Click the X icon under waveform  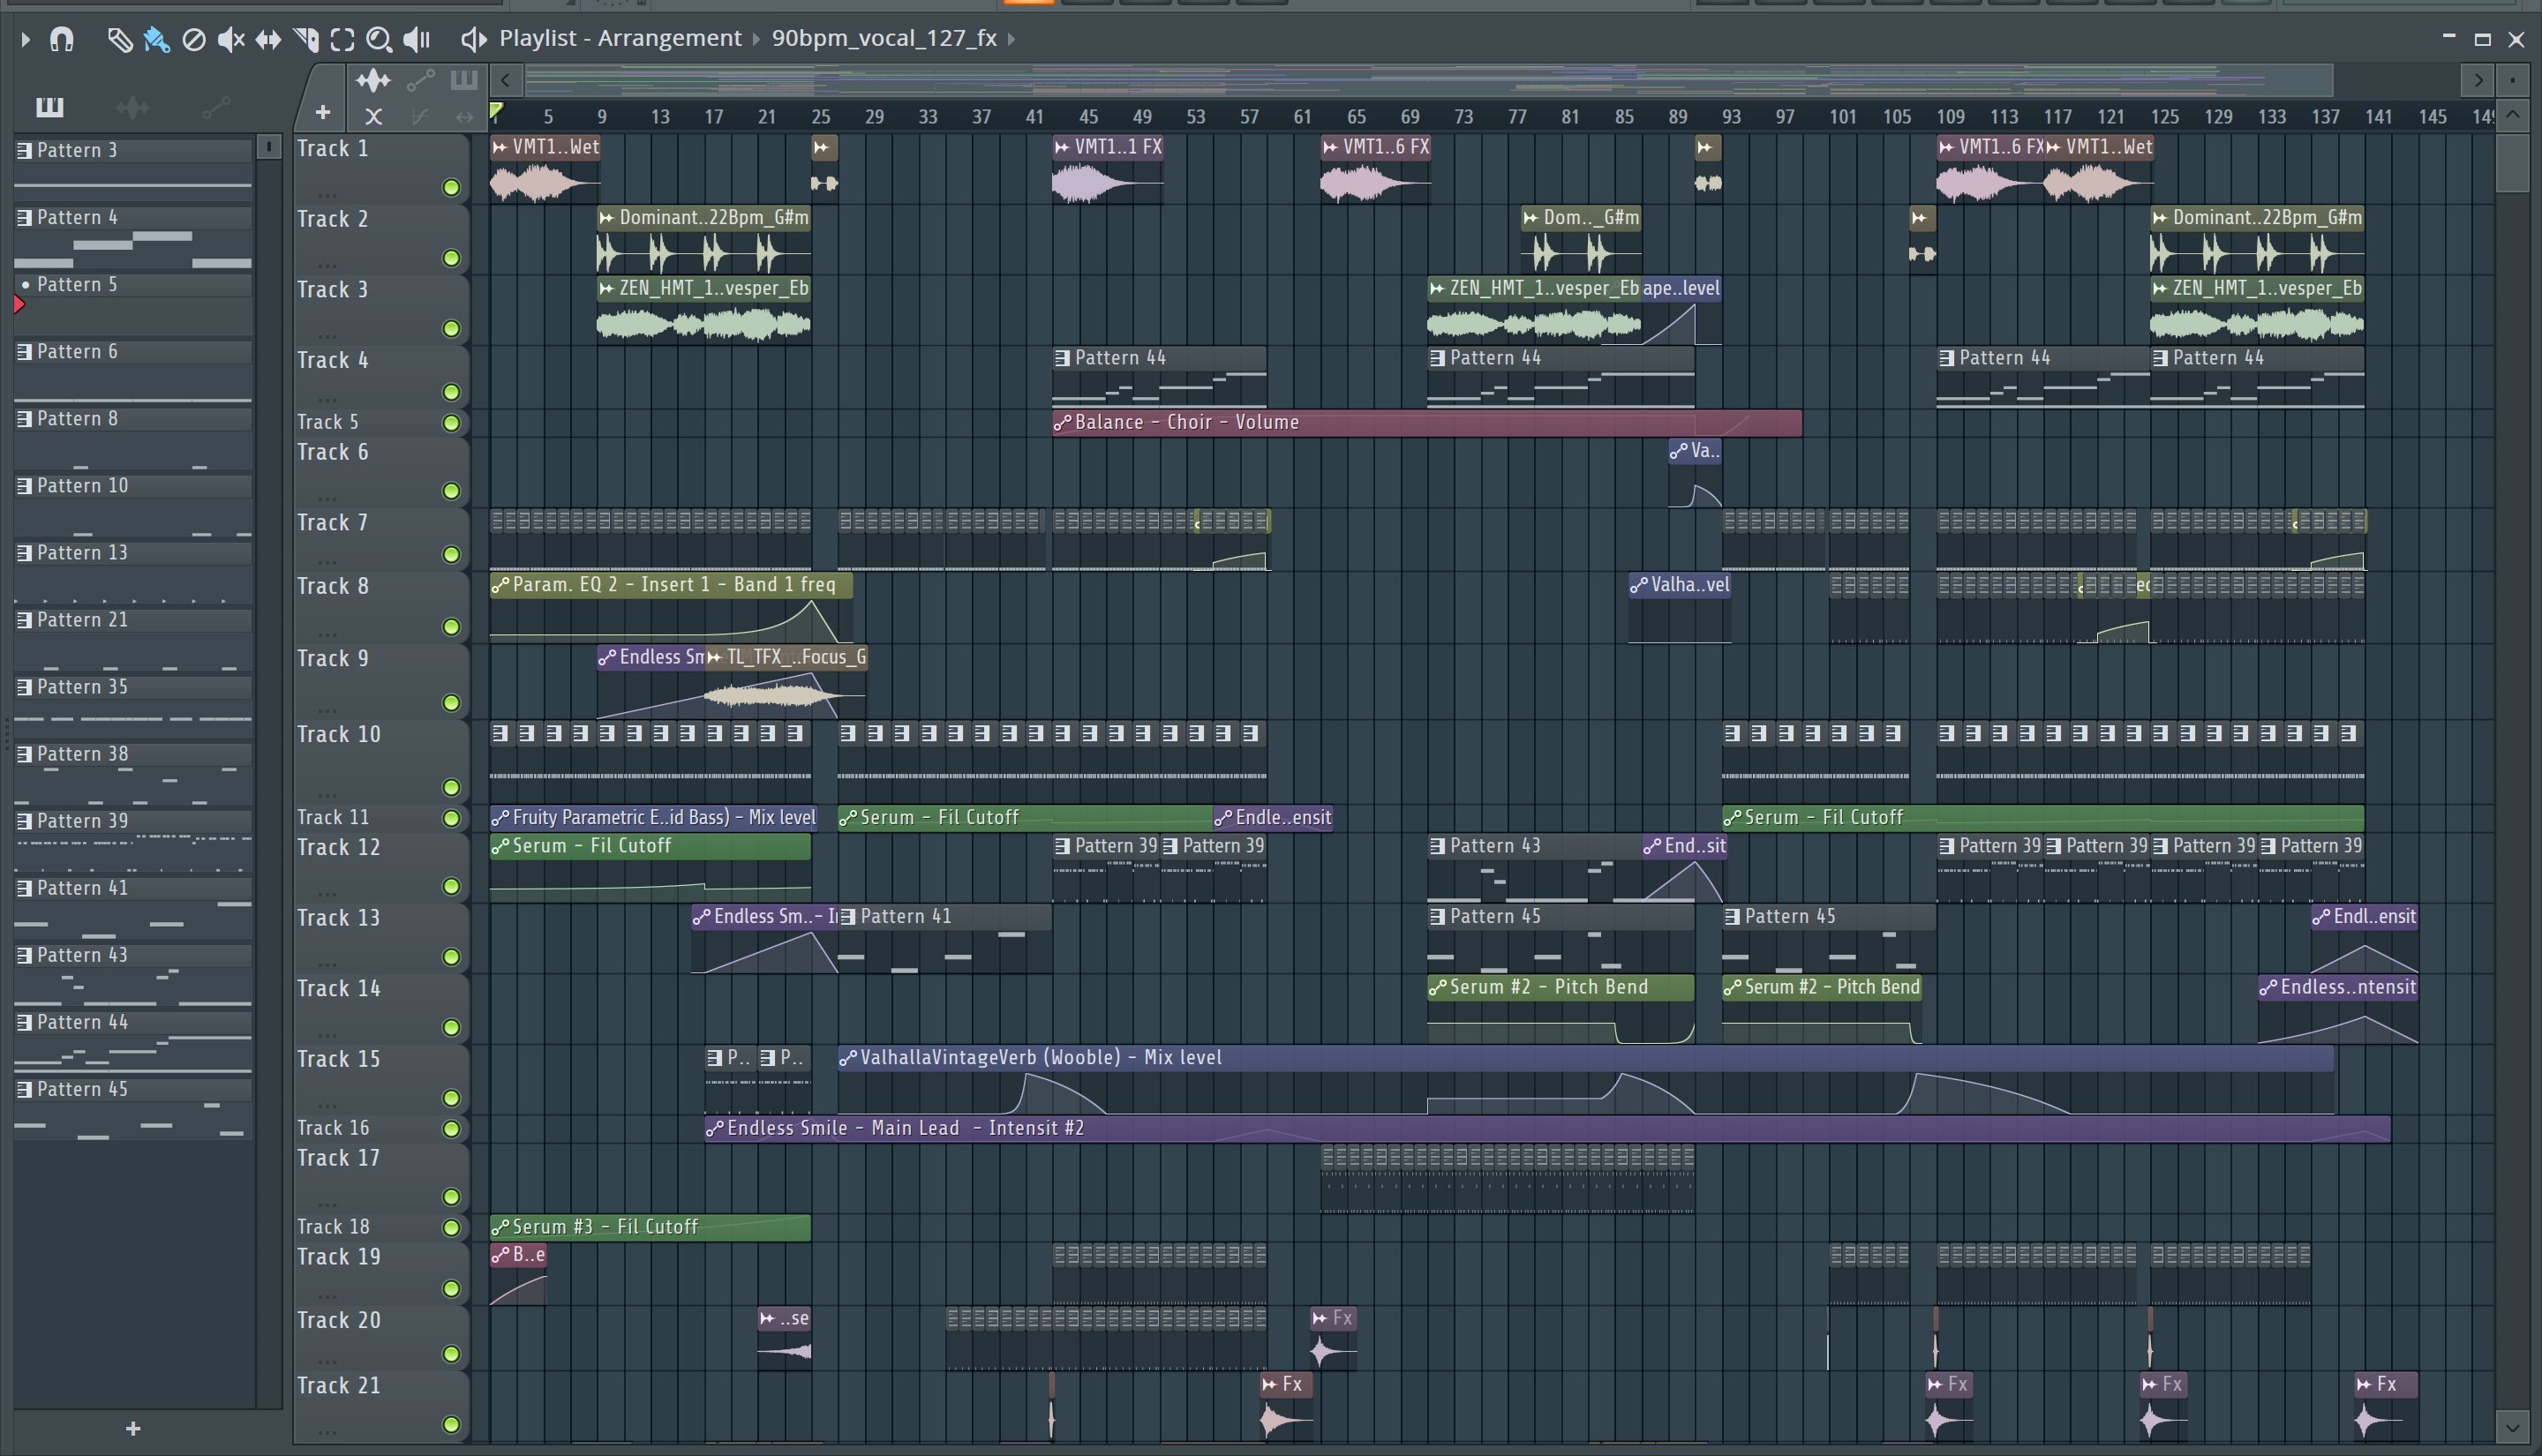(x=373, y=116)
